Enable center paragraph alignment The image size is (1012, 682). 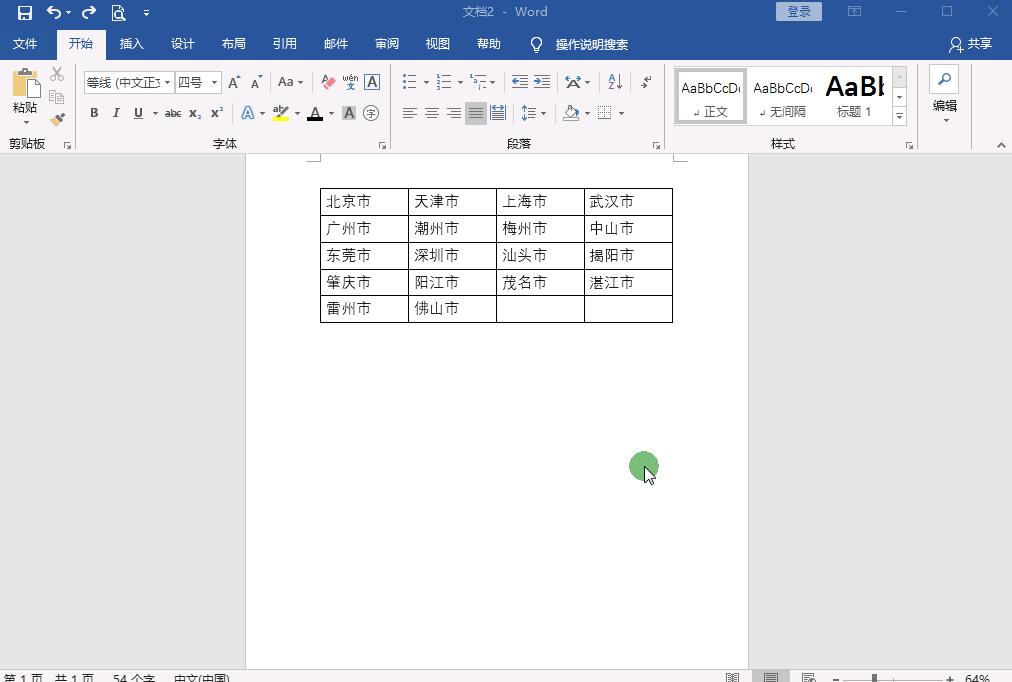431,113
